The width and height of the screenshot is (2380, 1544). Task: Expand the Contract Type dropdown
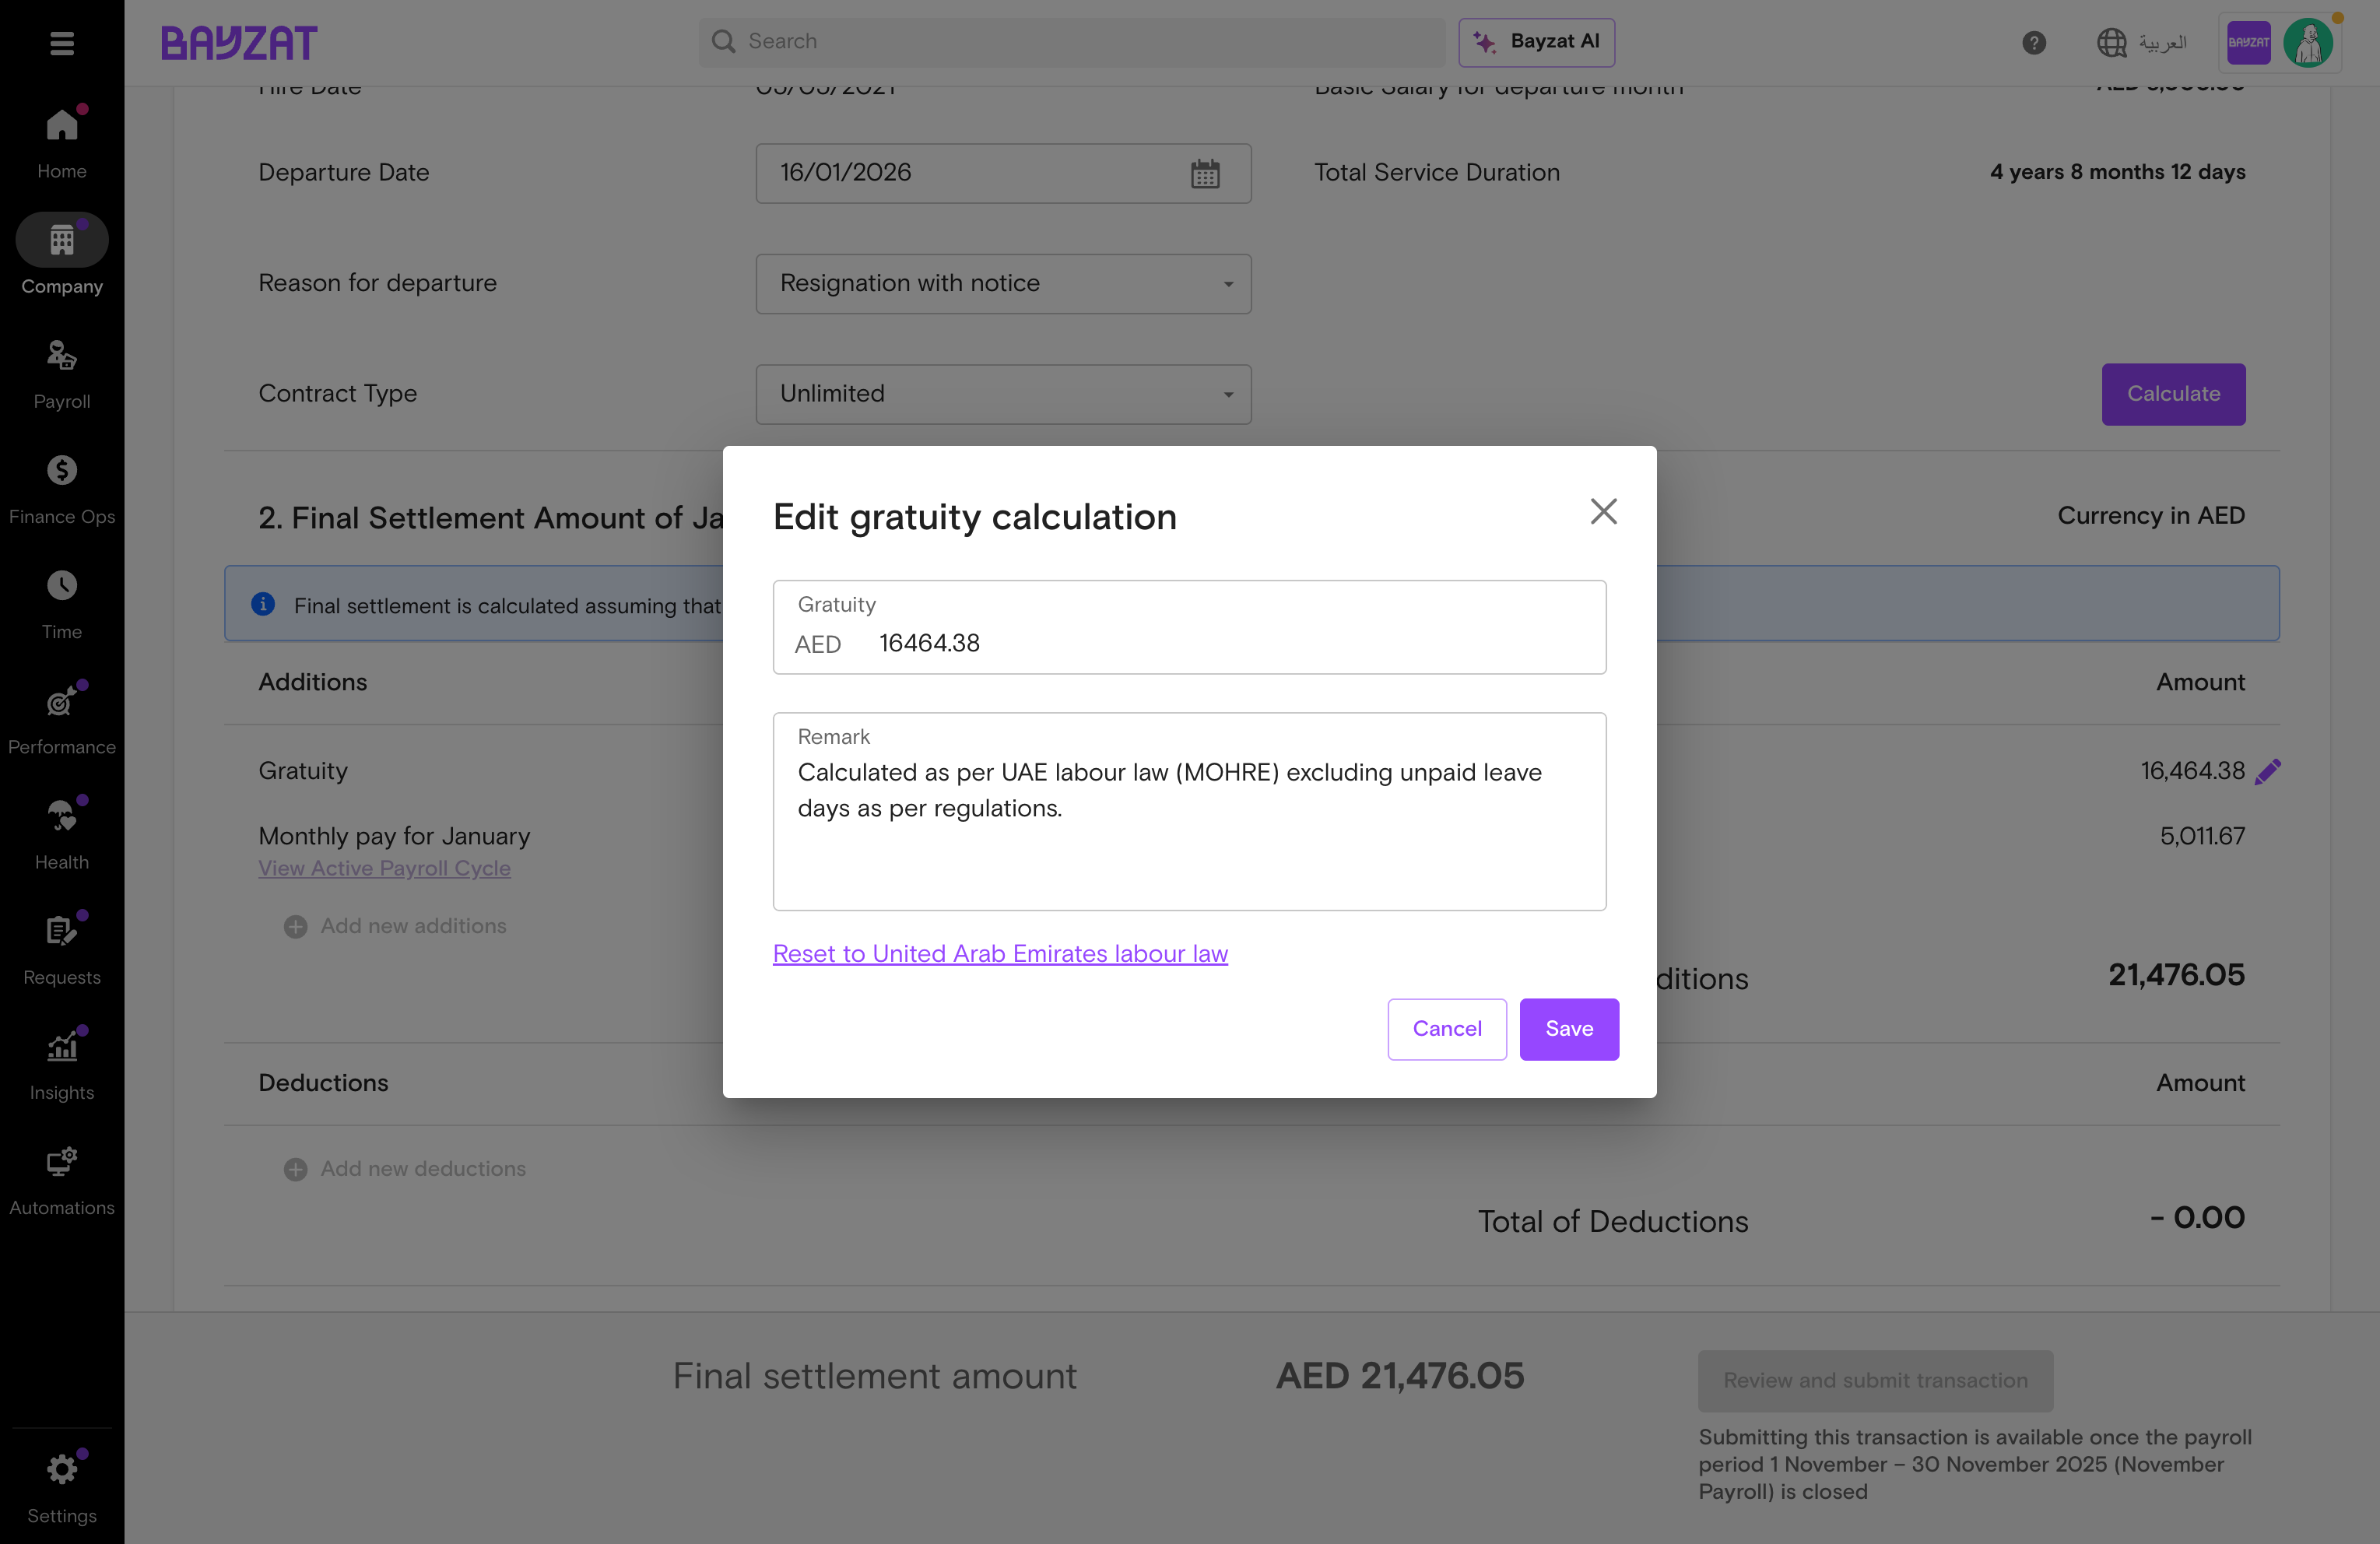coord(1003,394)
